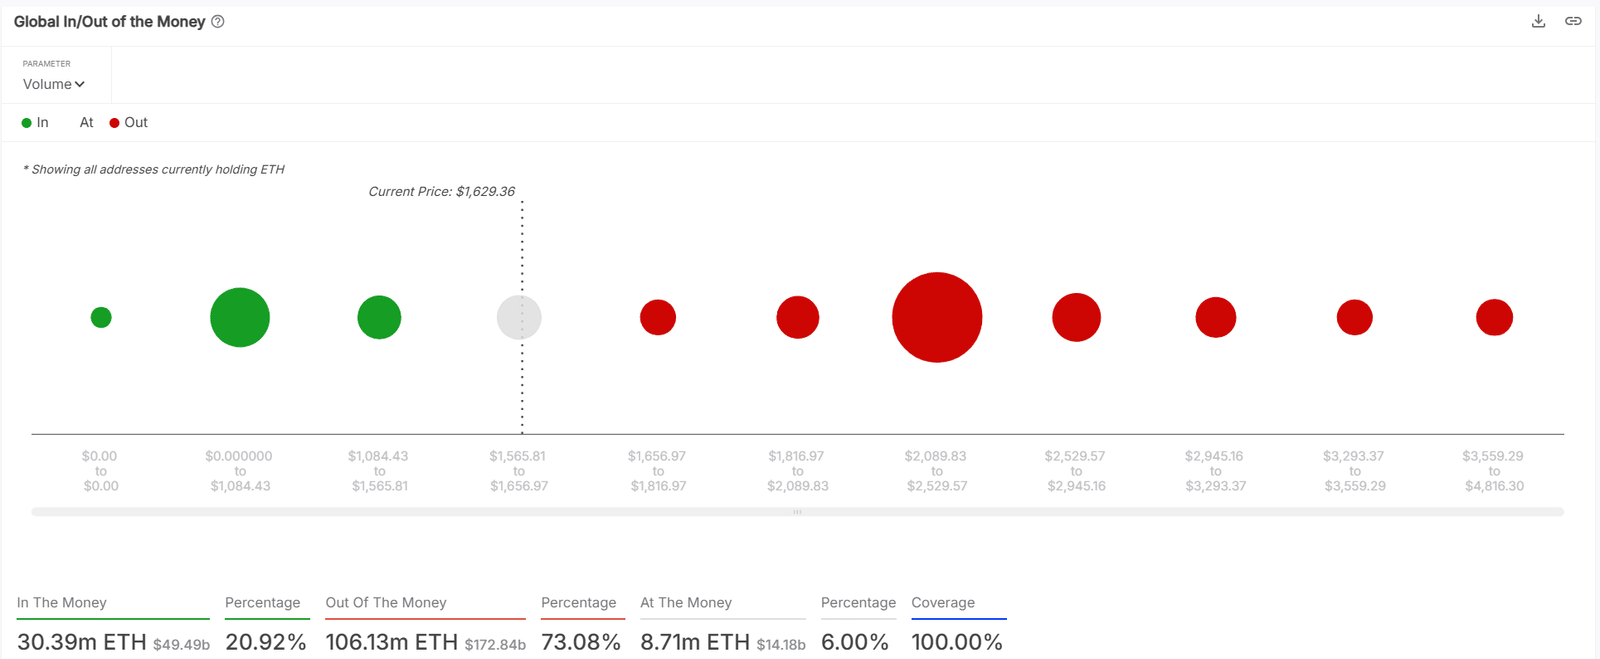Toggle the red Out legend item
This screenshot has width=1600, height=659.
129,123
